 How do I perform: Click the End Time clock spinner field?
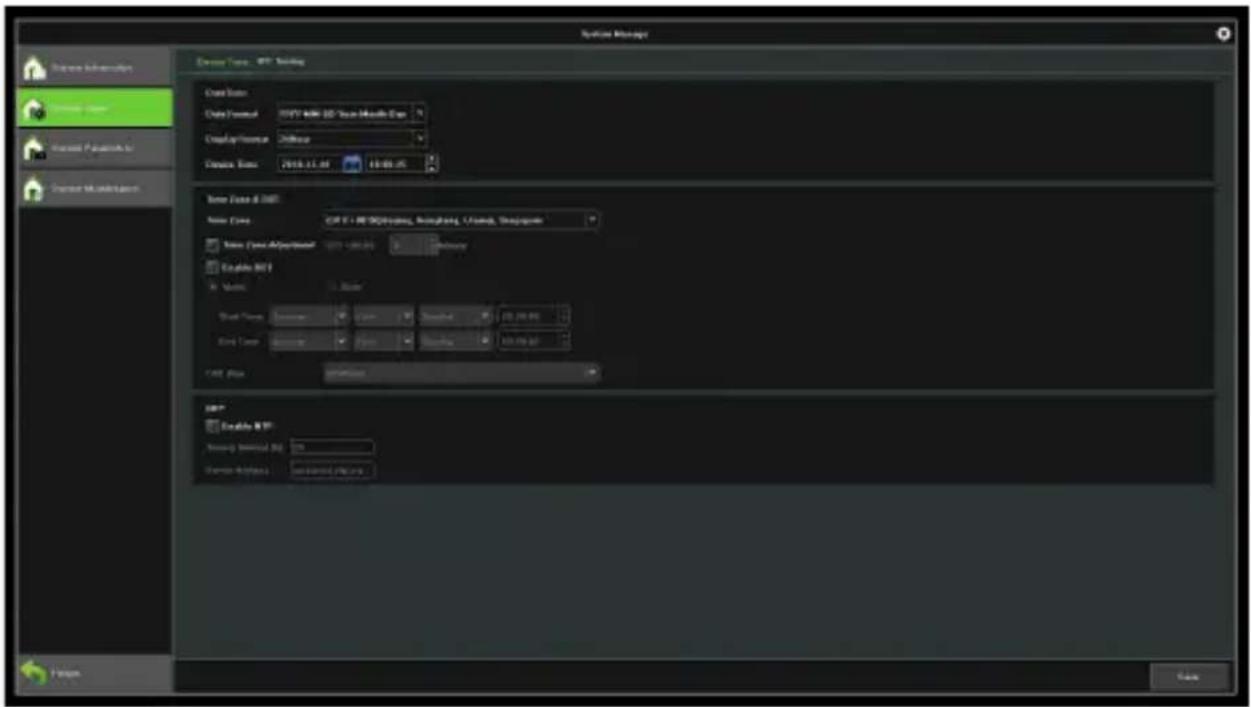[534, 341]
